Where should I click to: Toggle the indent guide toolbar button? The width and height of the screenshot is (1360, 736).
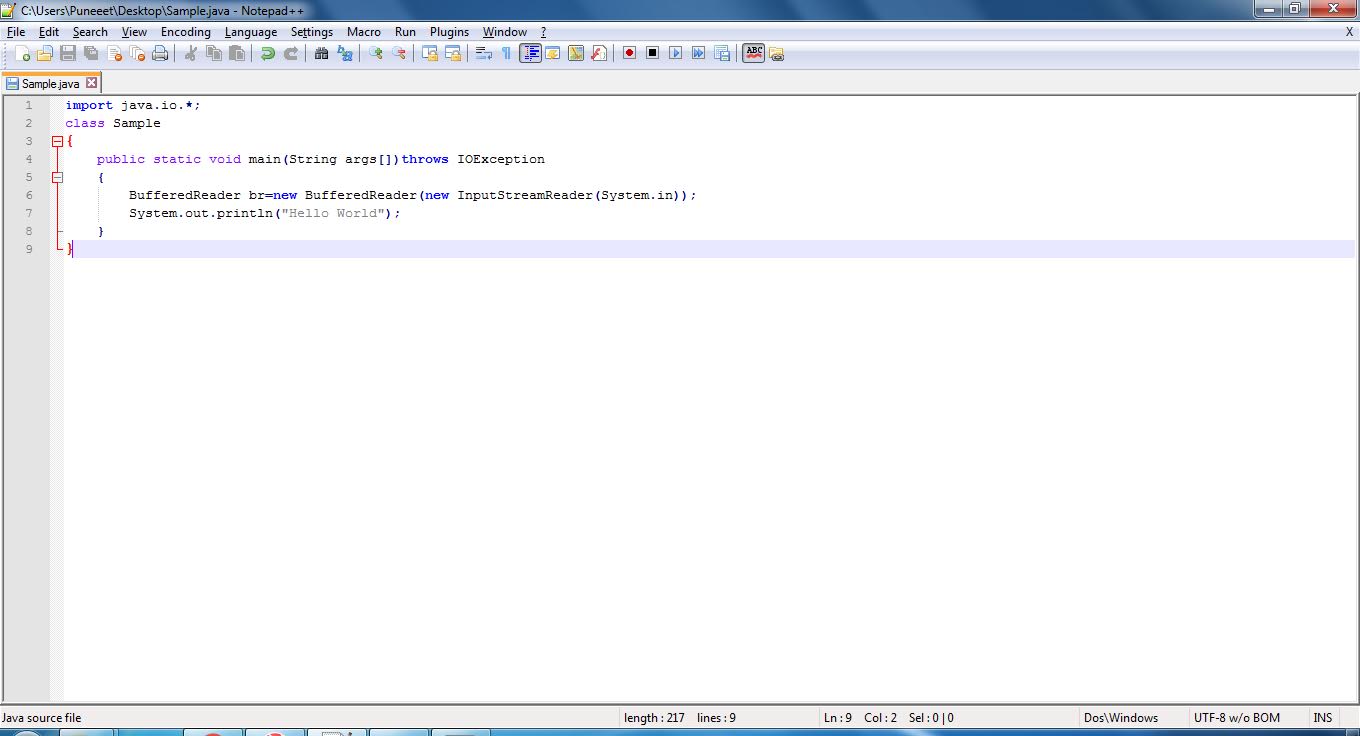[x=530, y=53]
